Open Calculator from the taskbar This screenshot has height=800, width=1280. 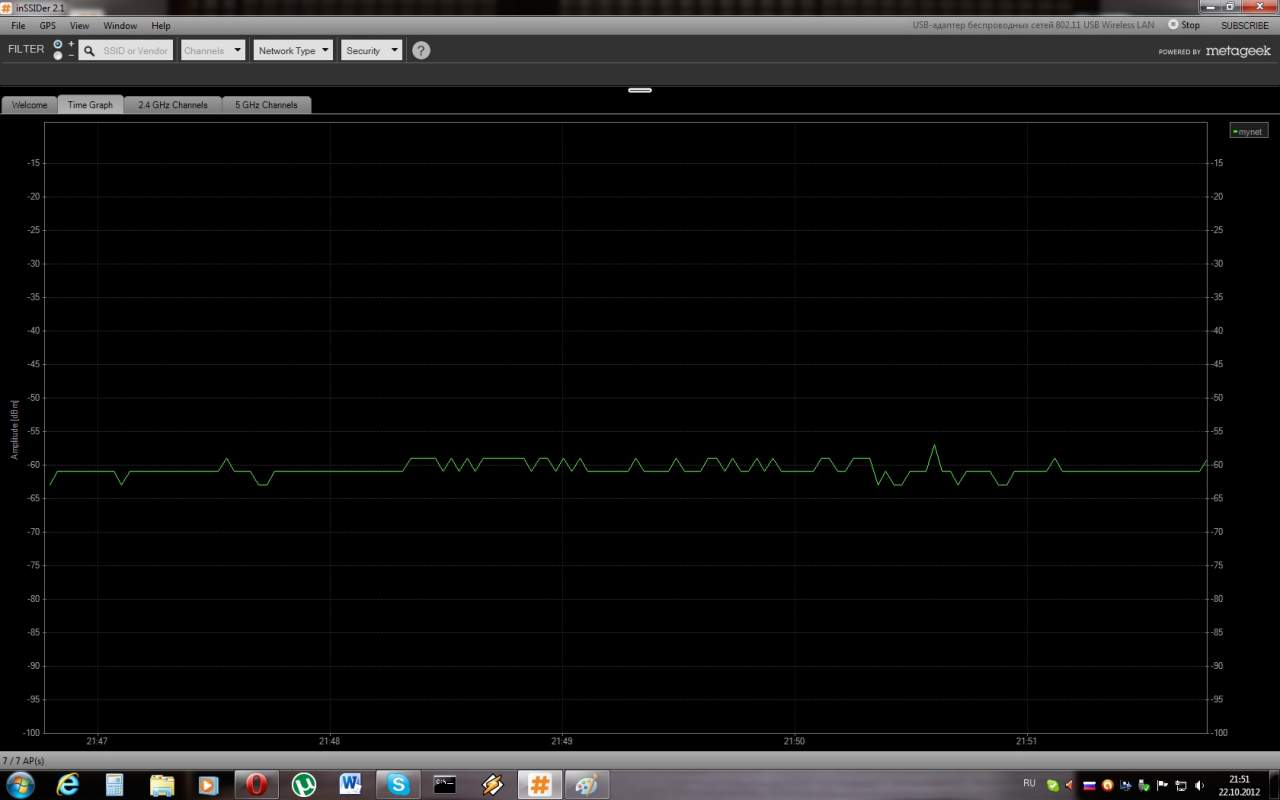click(115, 784)
